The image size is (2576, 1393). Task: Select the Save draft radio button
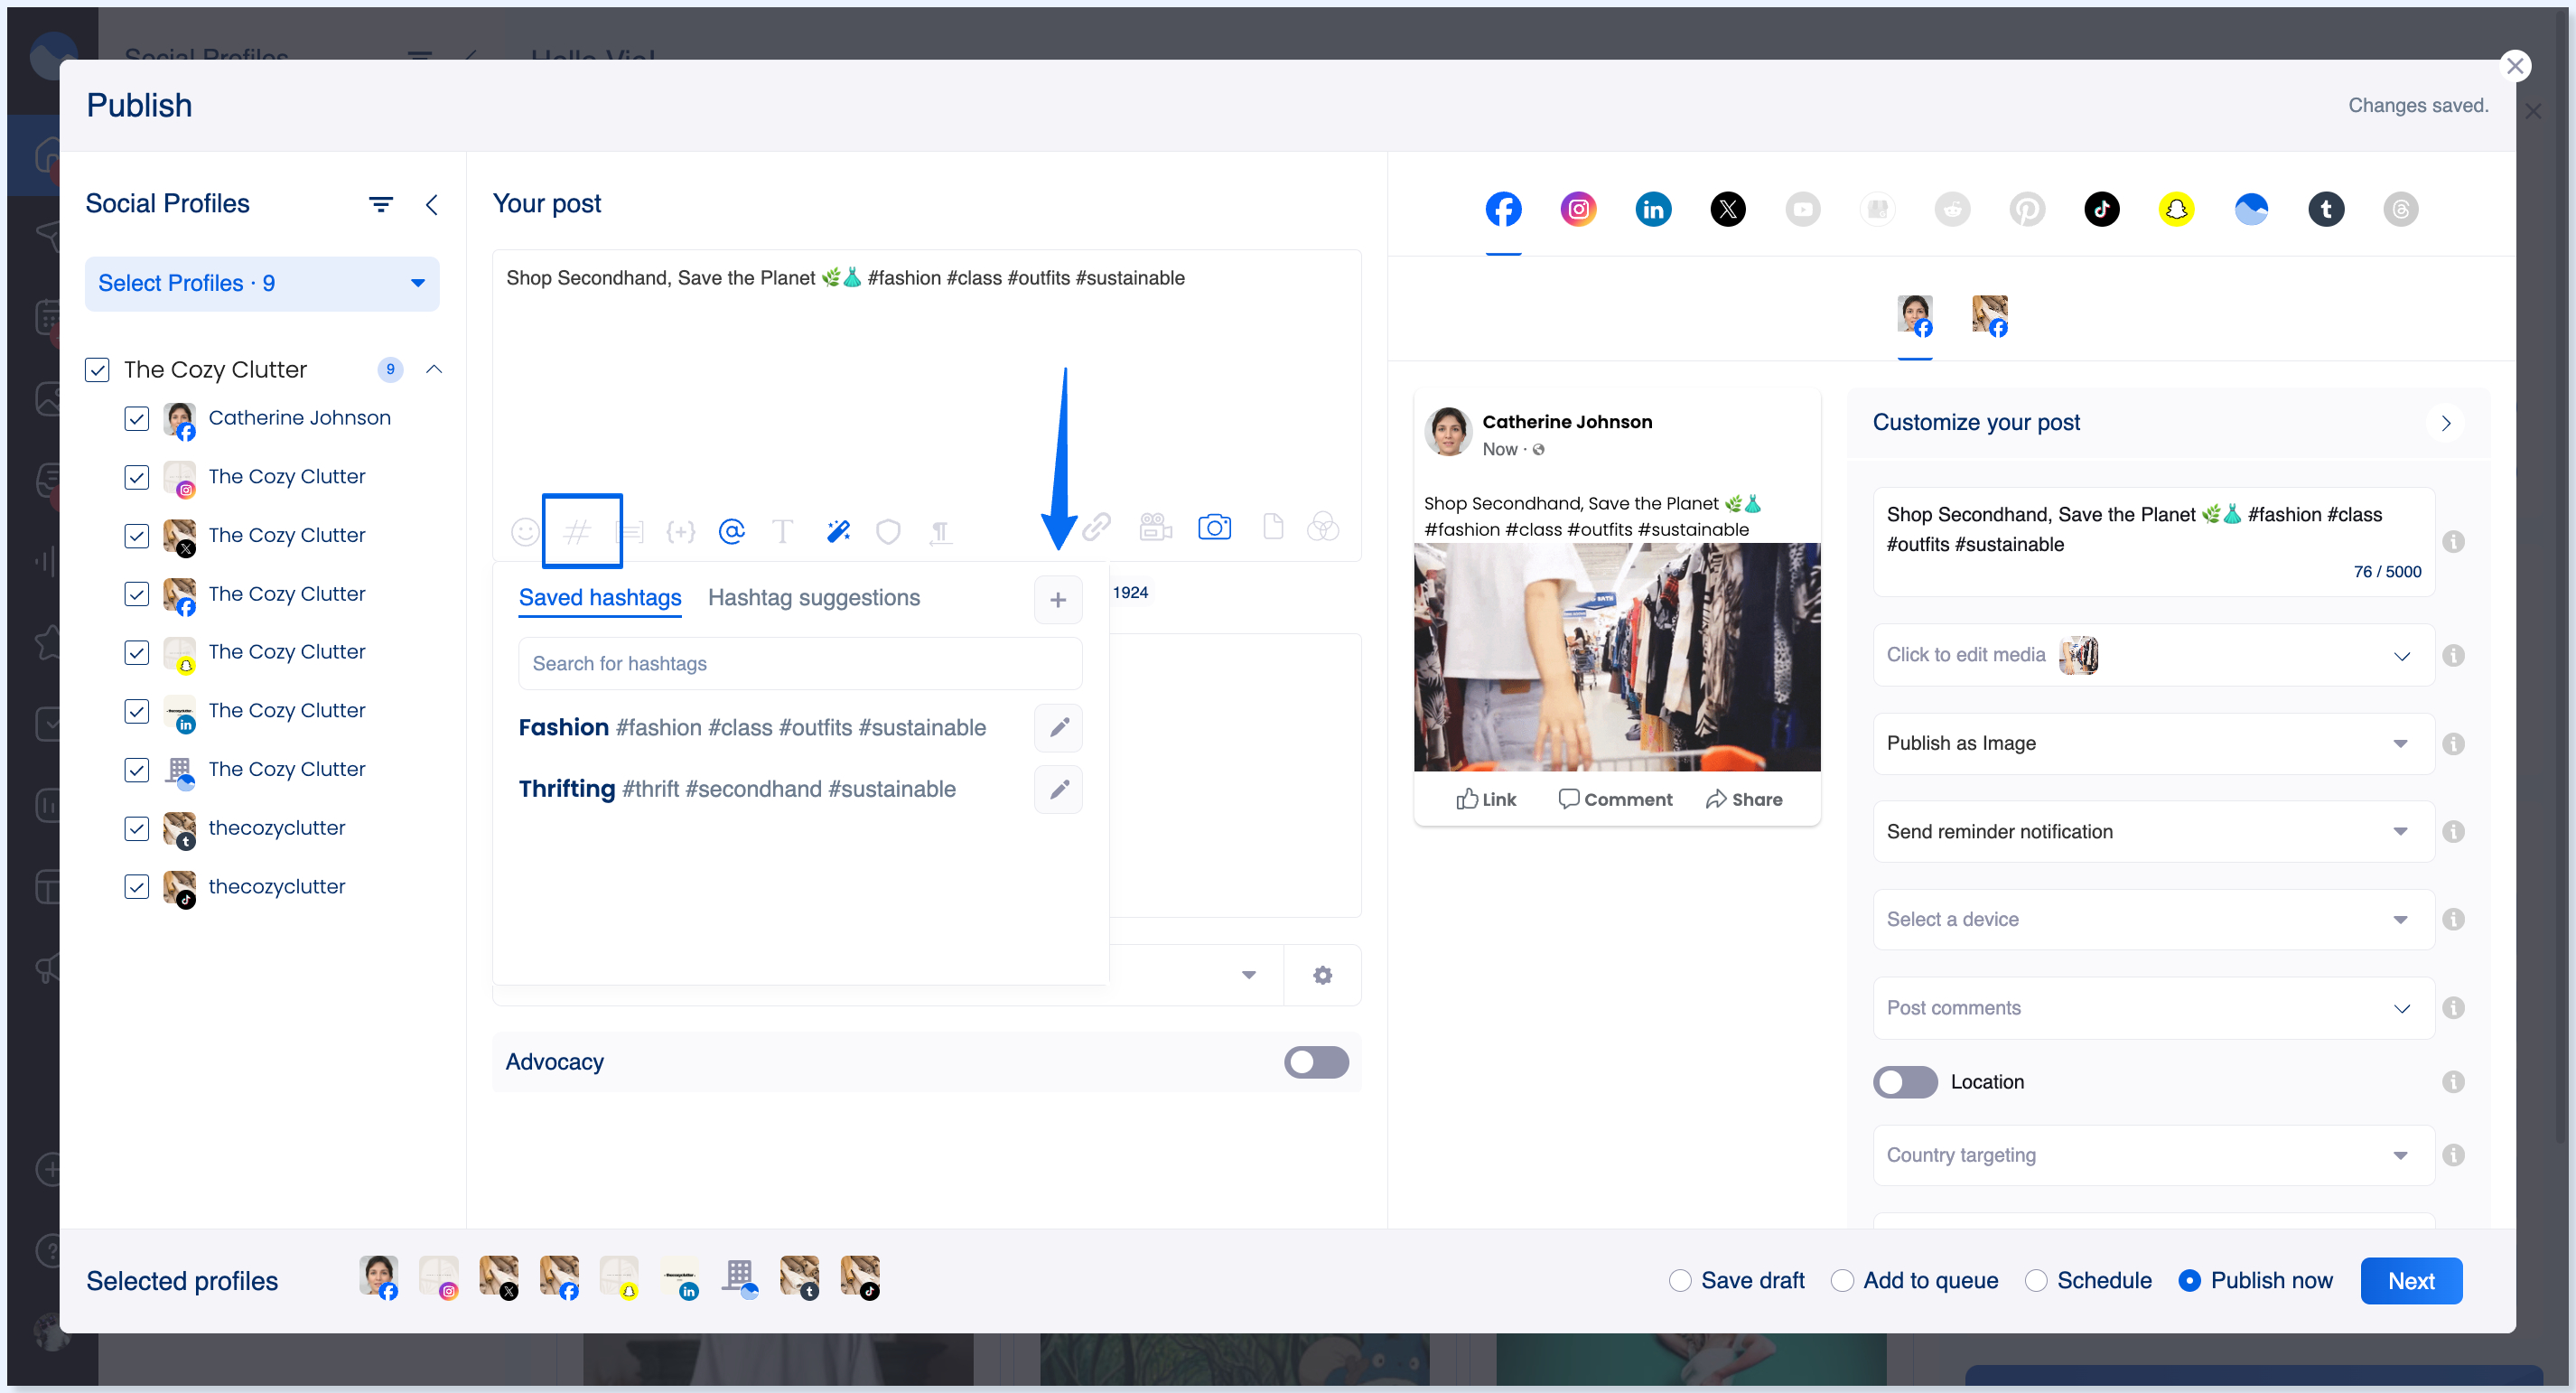point(1680,1280)
